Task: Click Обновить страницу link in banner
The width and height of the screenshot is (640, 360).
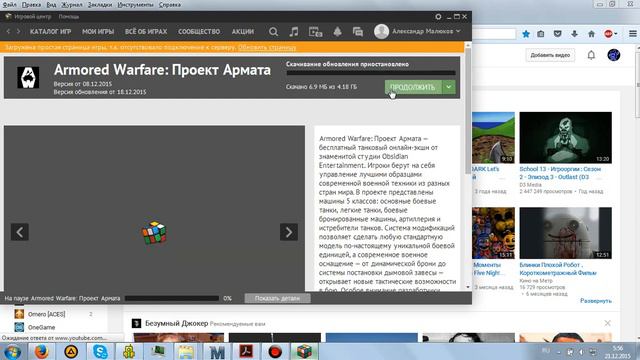Action: pyautogui.click(x=267, y=47)
